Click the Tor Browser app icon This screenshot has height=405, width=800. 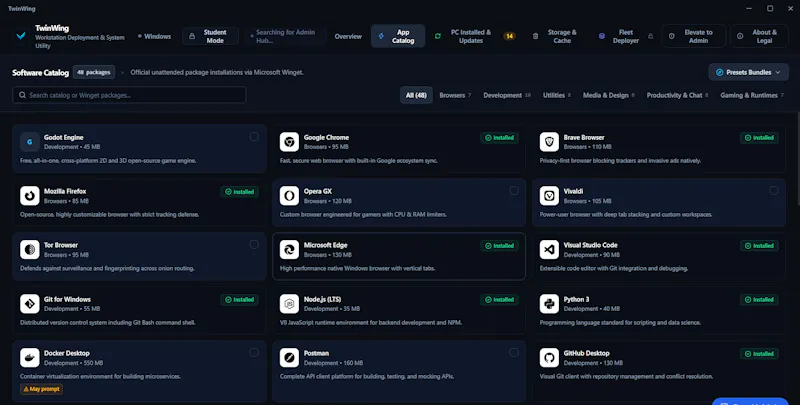tap(30, 250)
